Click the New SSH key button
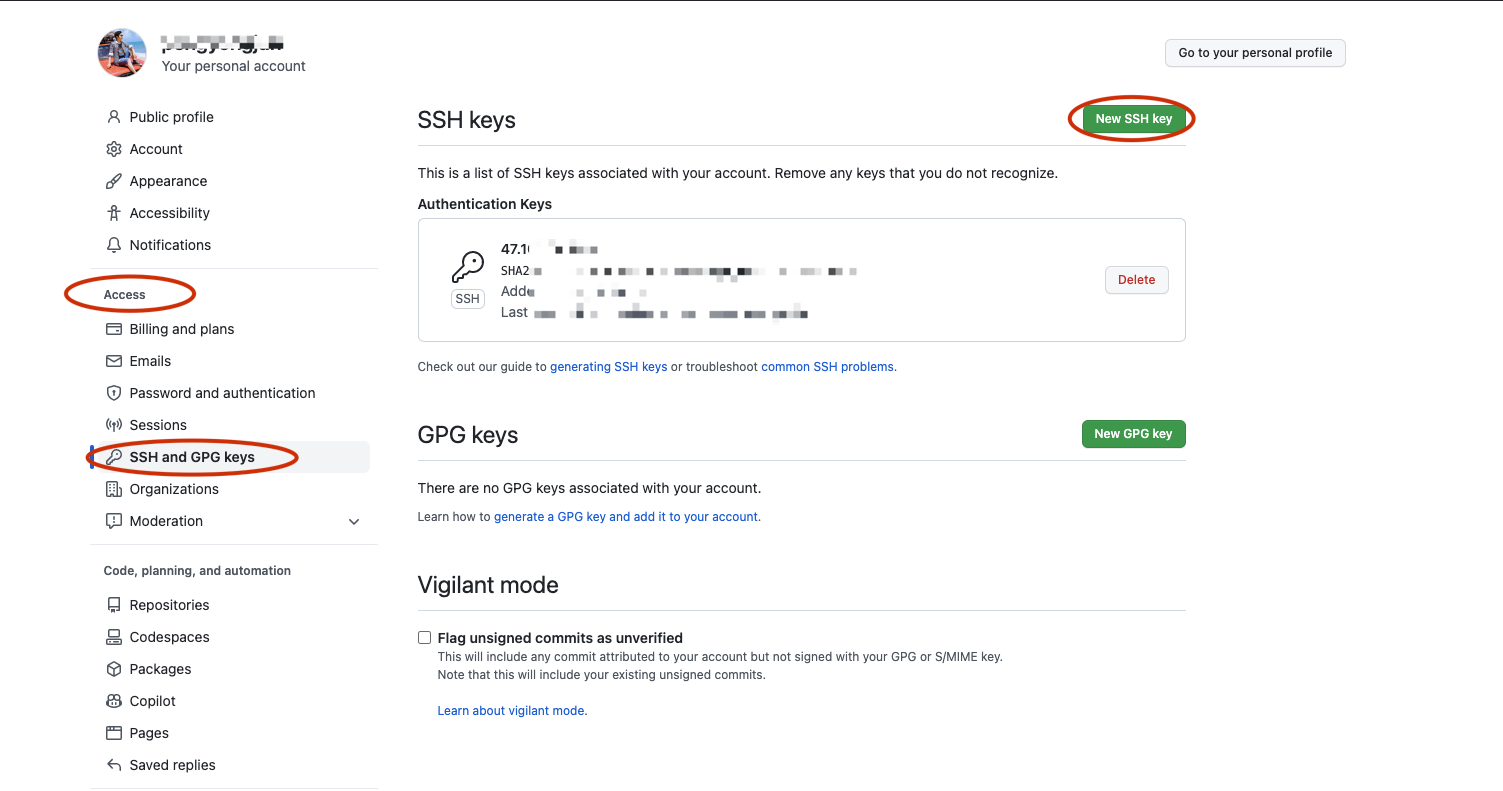Viewport: 1503px width, 791px height. point(1134,118)
